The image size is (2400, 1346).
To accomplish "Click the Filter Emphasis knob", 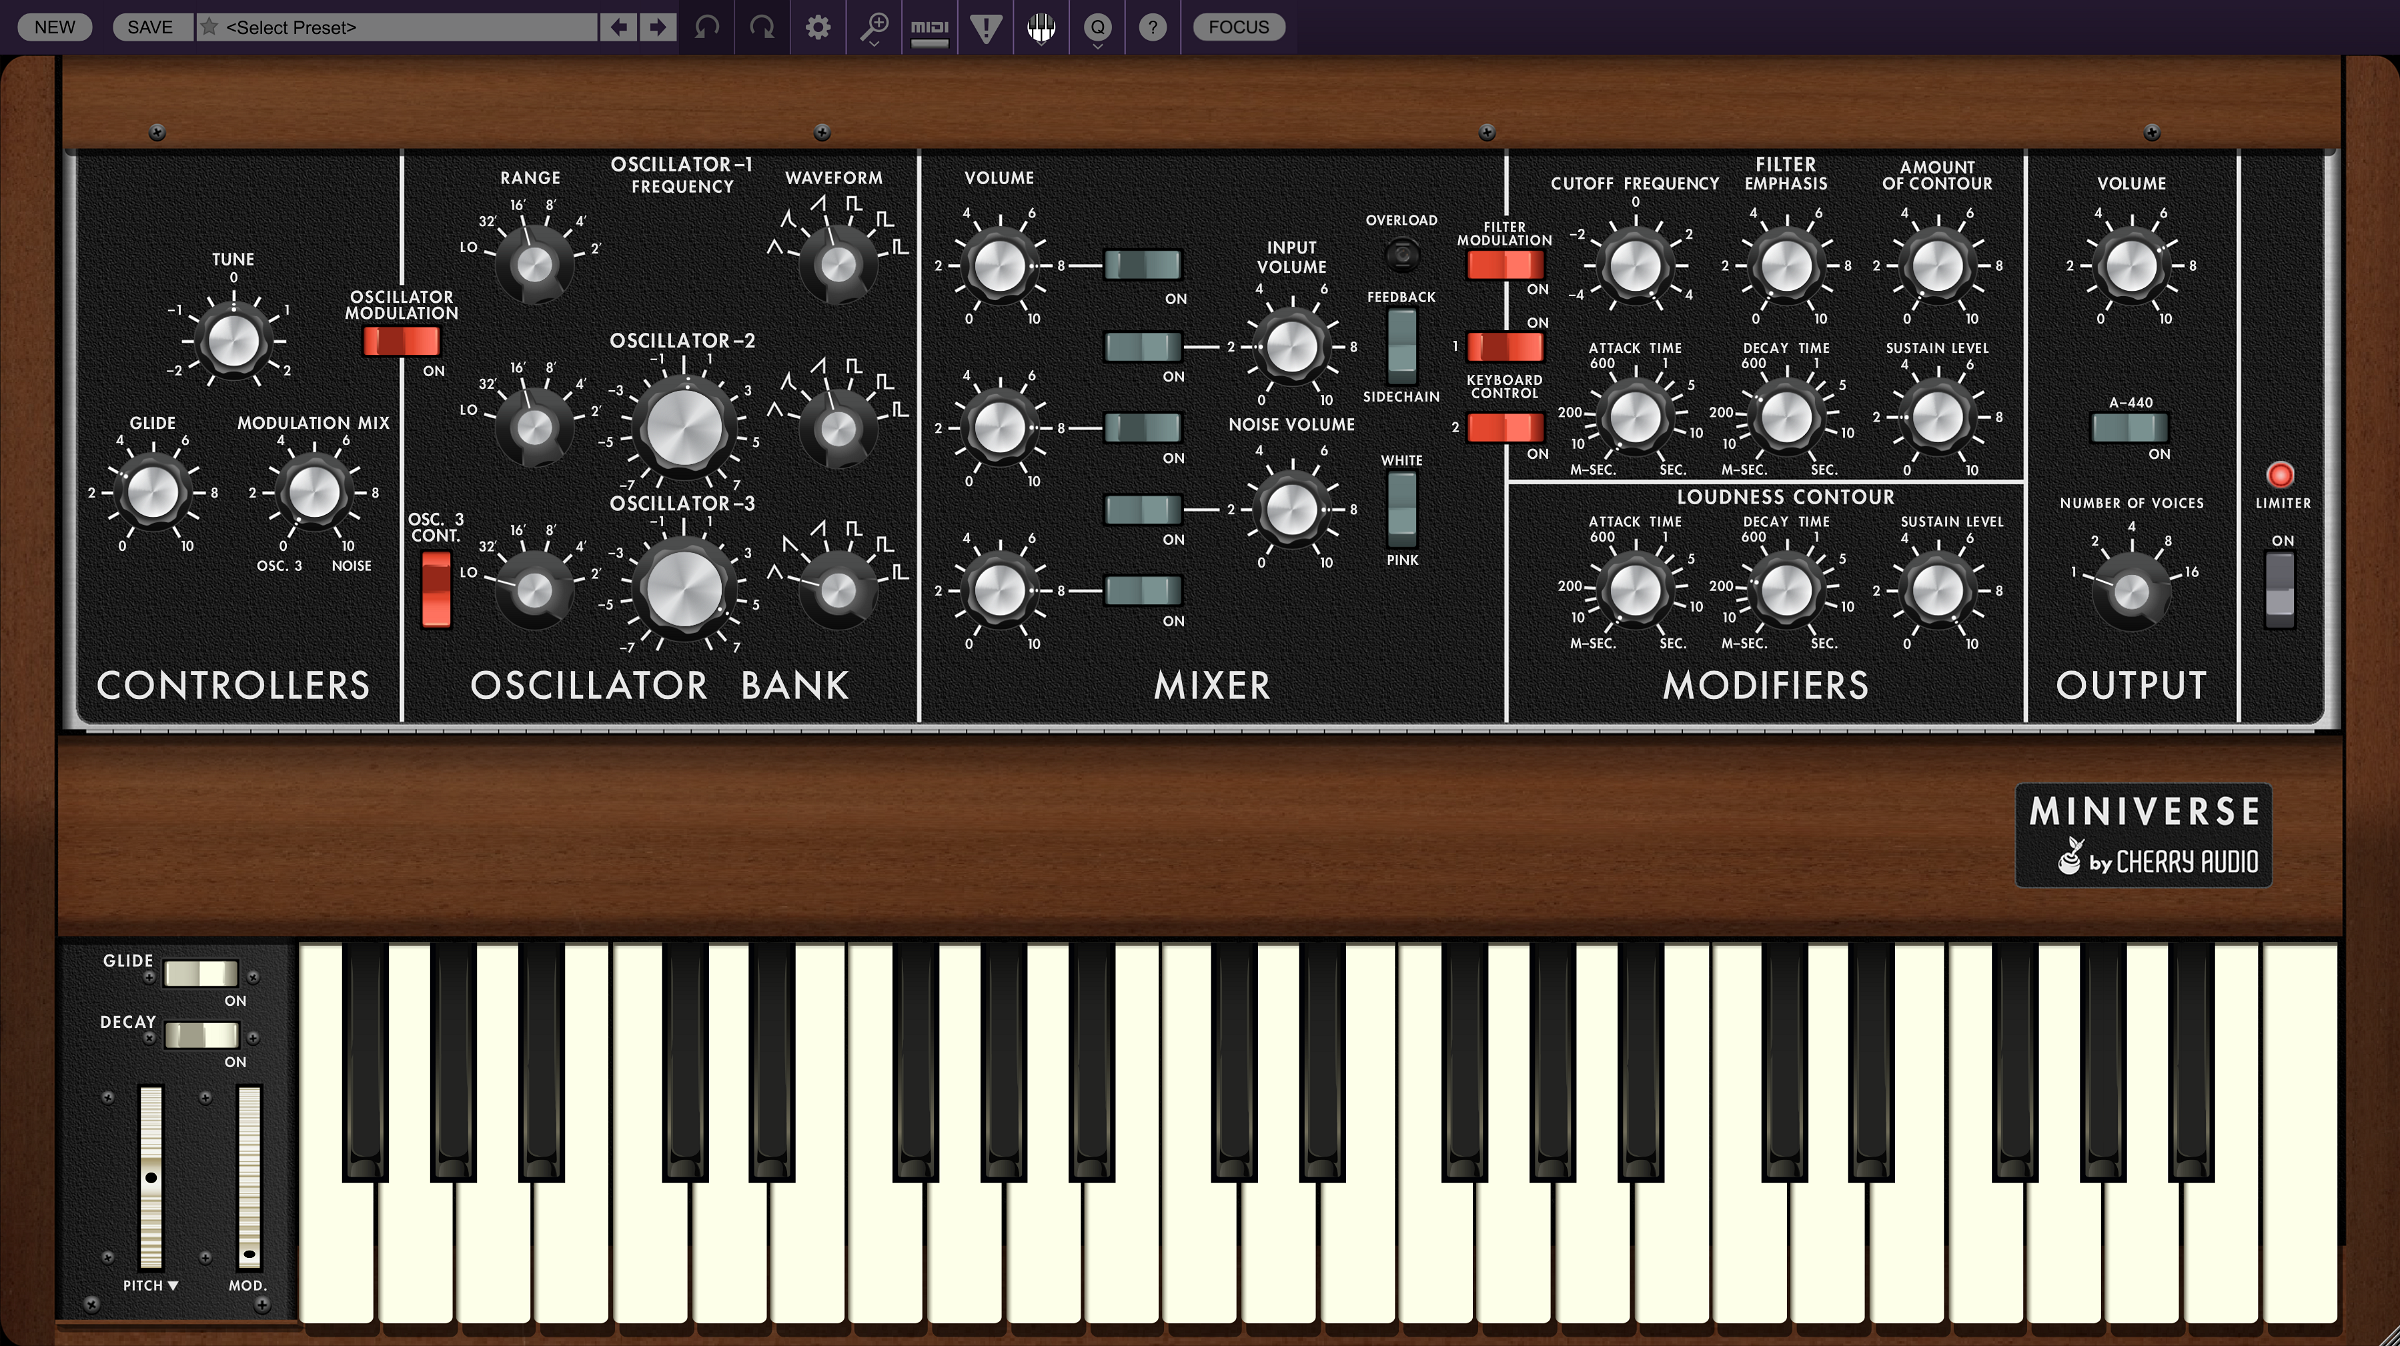I will click(x=1786, y=265).
